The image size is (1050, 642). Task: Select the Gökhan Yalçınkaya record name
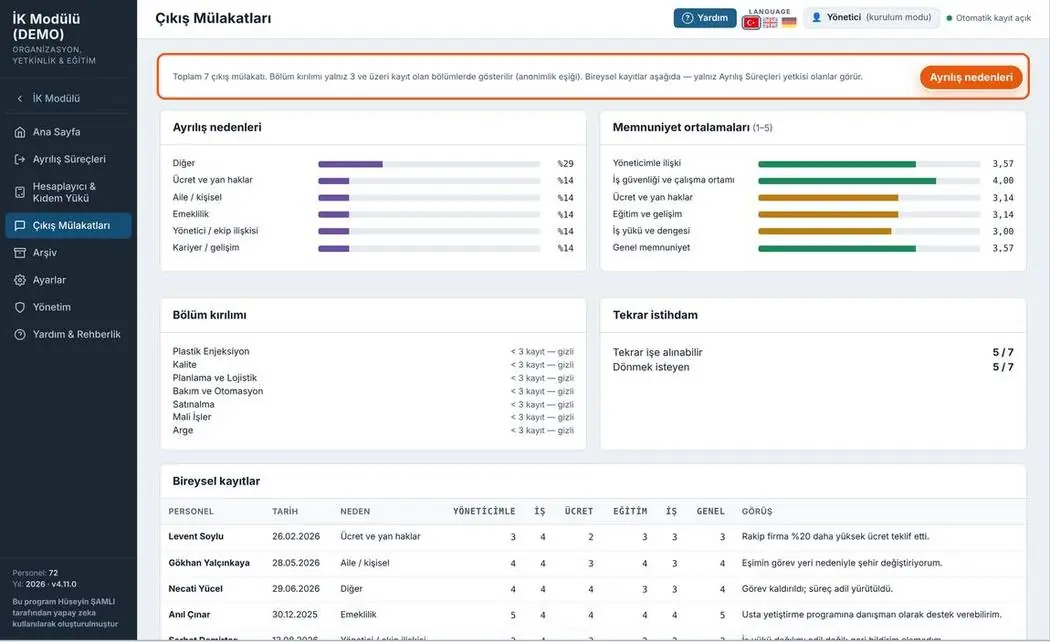coord(209,563)
